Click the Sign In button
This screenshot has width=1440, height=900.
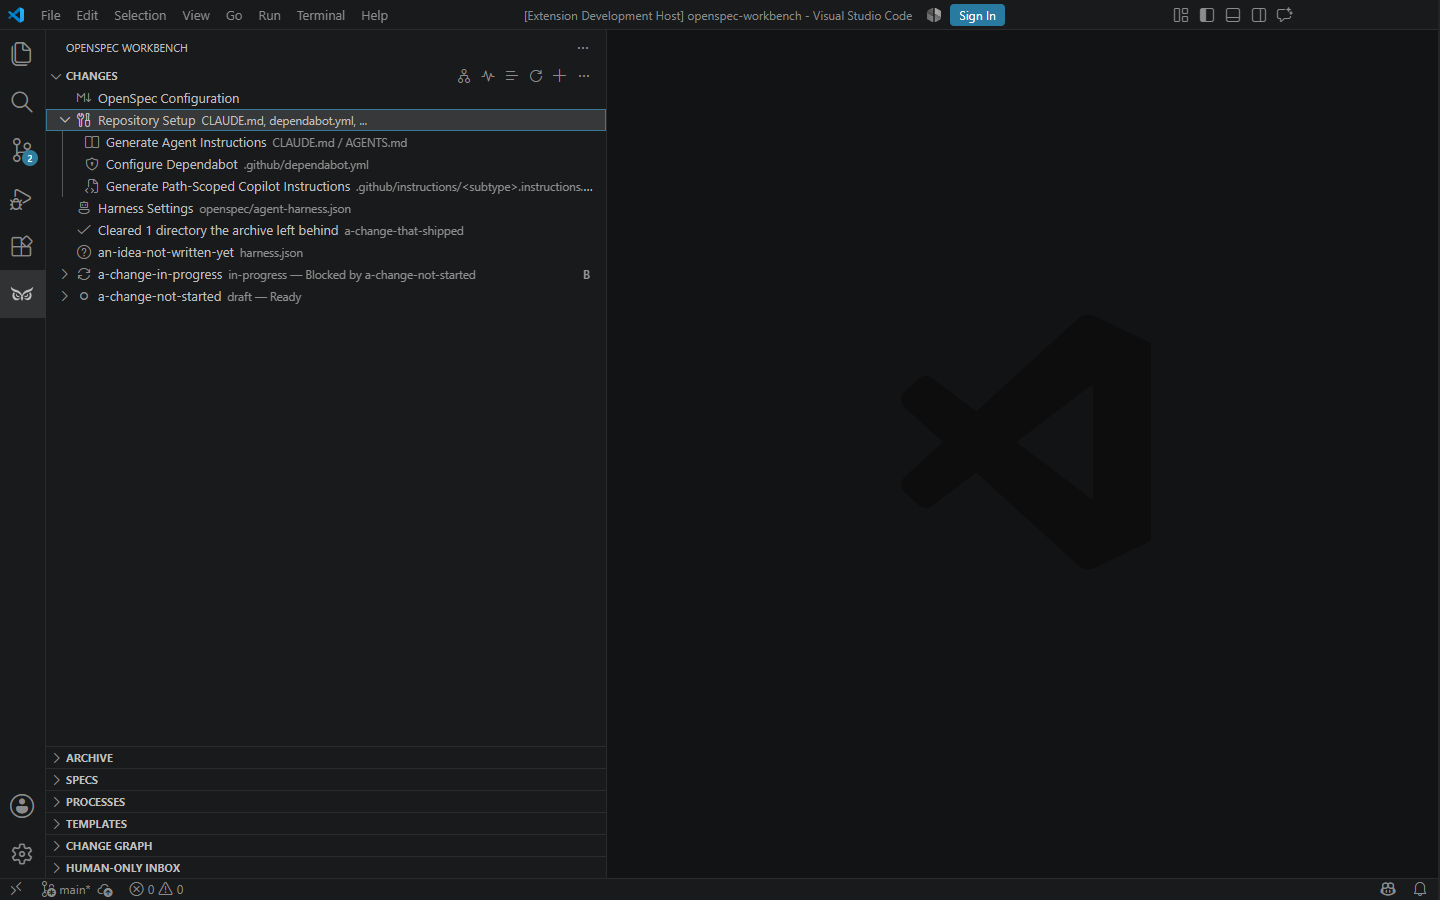tap(977, 15)
